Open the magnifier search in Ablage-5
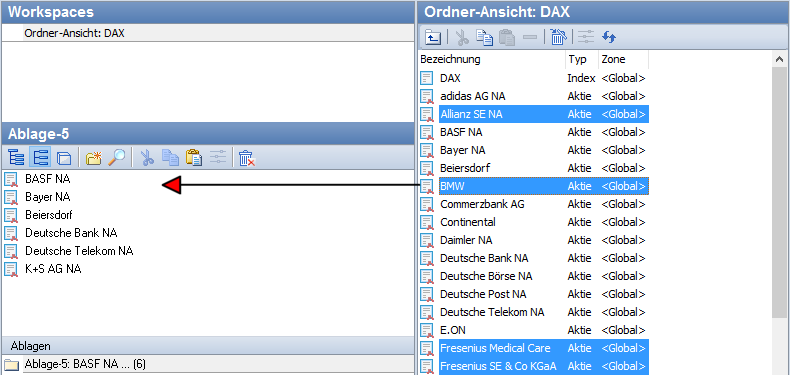The height and width of the screenshot is (375, 790). click(117, 158)
